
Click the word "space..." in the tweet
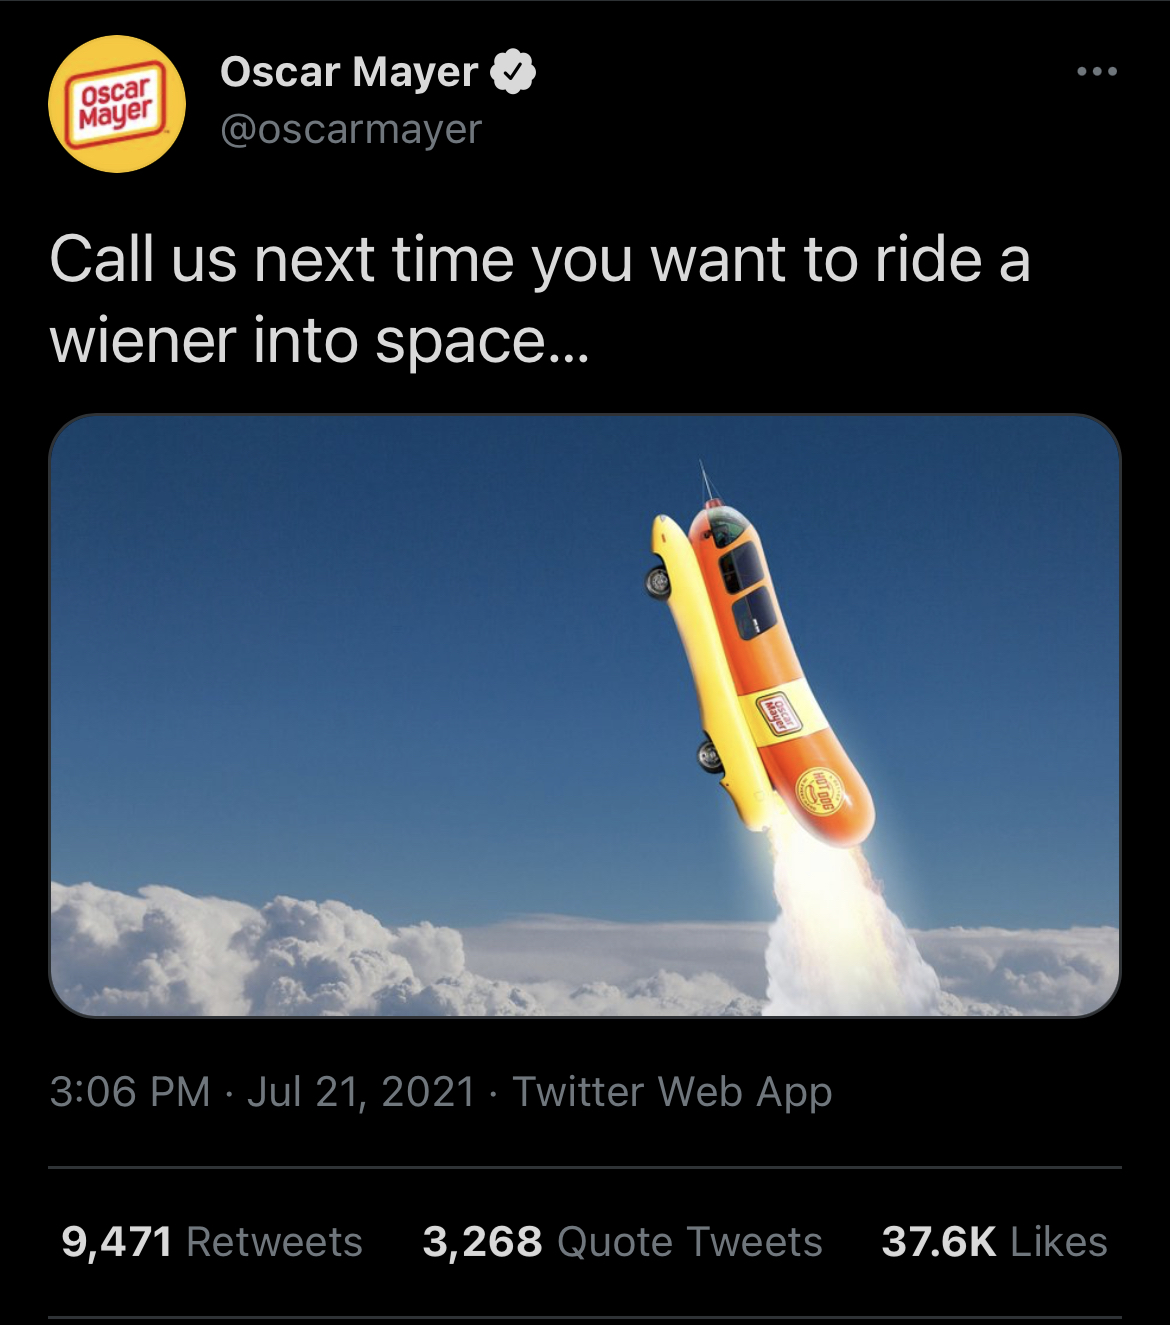click(482, 341)
